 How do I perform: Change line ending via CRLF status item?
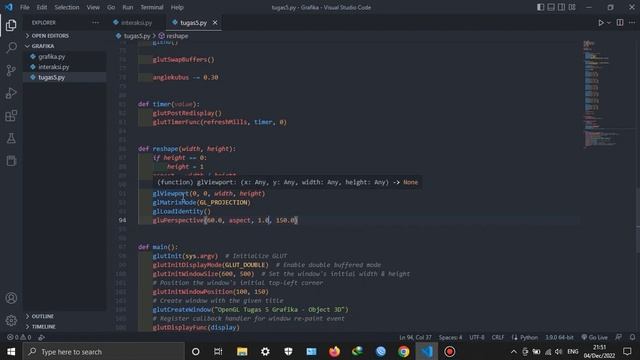coord(498,338)
